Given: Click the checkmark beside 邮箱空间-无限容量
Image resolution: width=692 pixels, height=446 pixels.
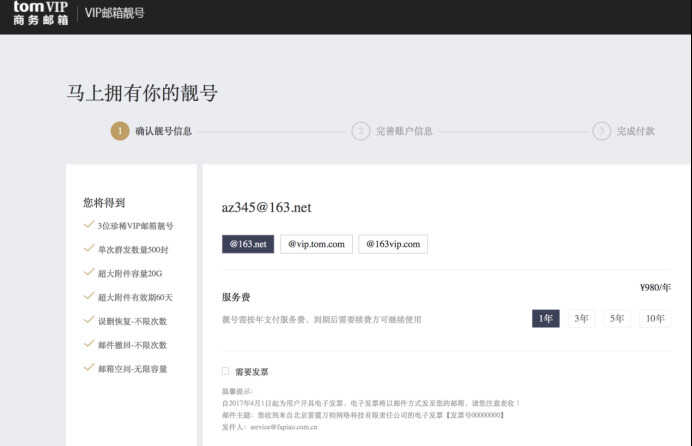Looking at the screenshot, I should pos(89,368).
